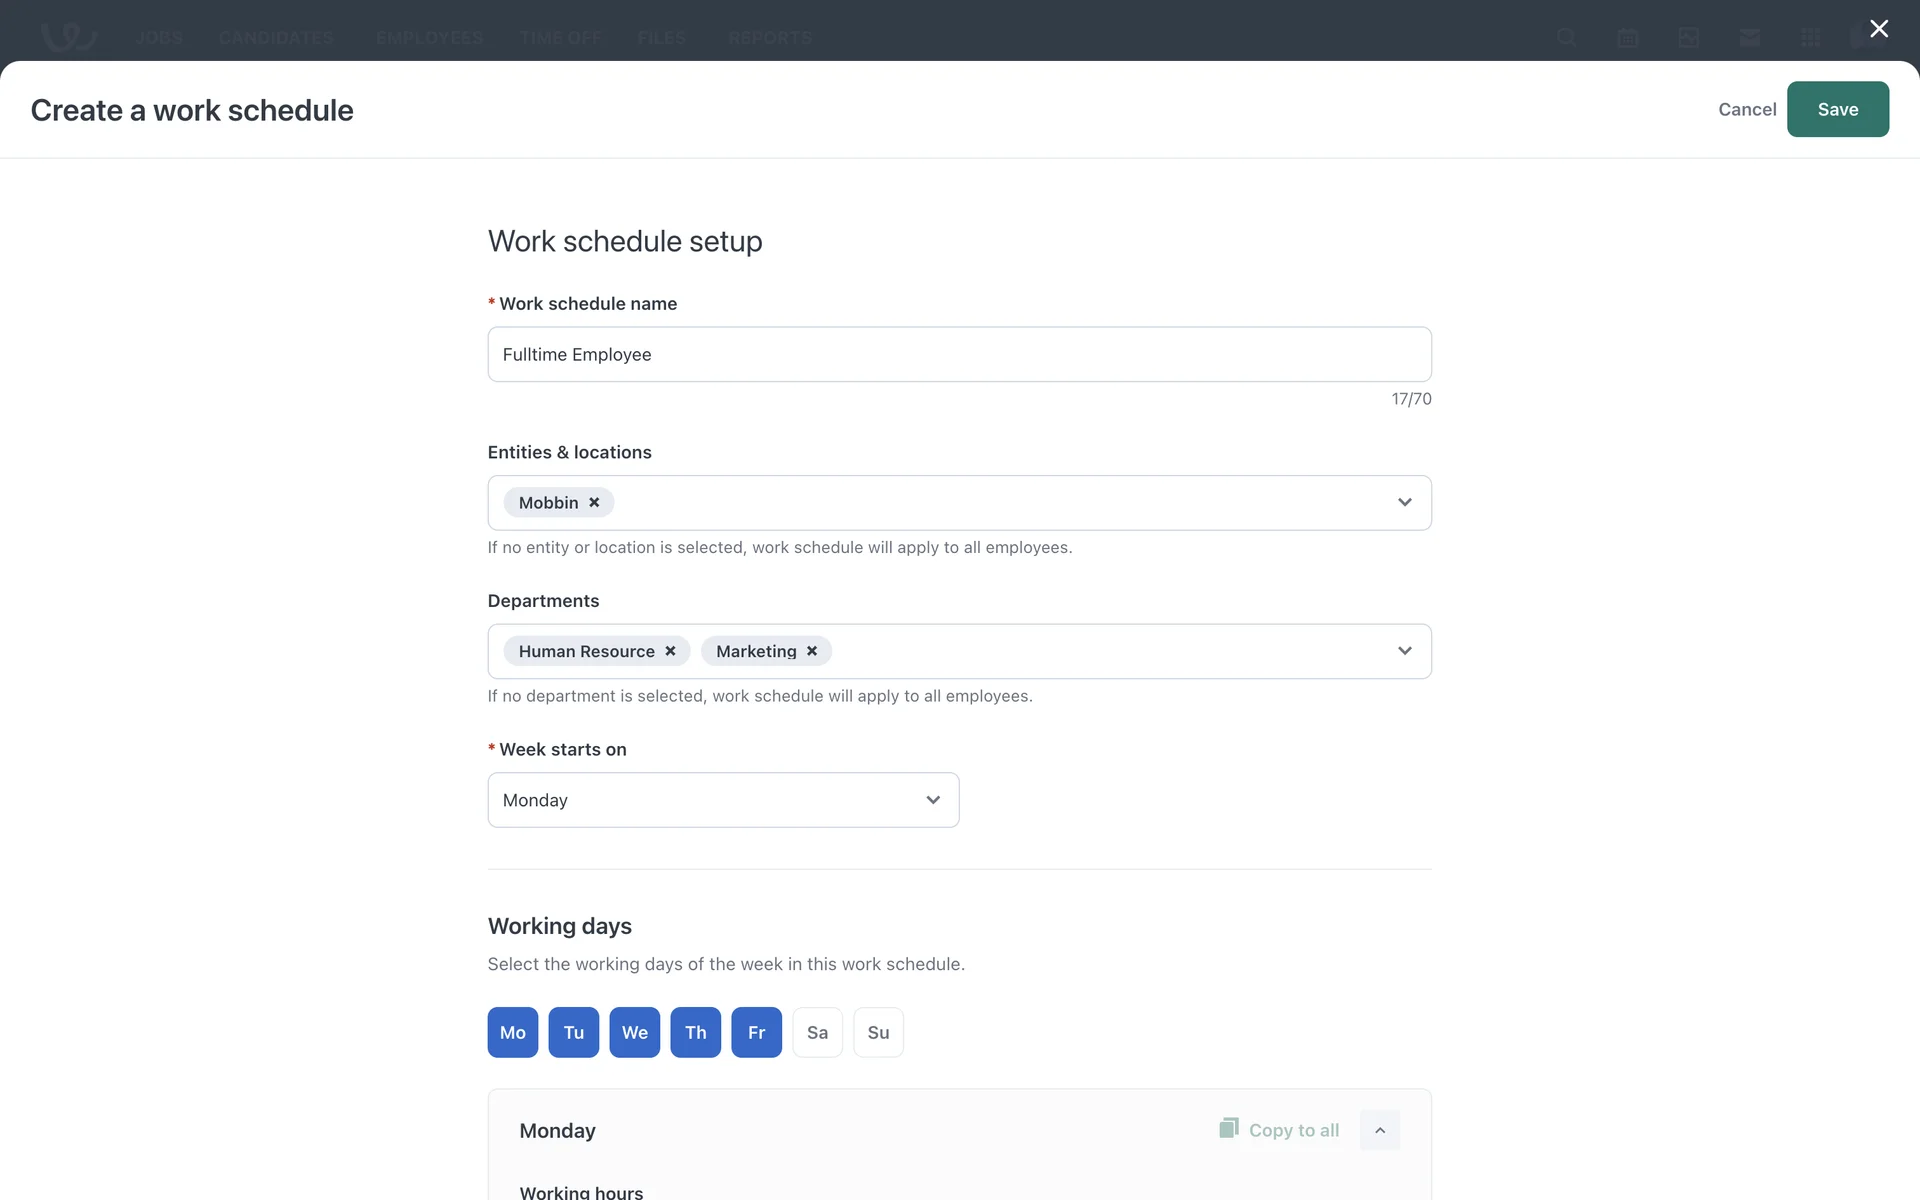Click the Work schedule name field
Viewport: 1920px width, 1200px height.
coord(959,354)
